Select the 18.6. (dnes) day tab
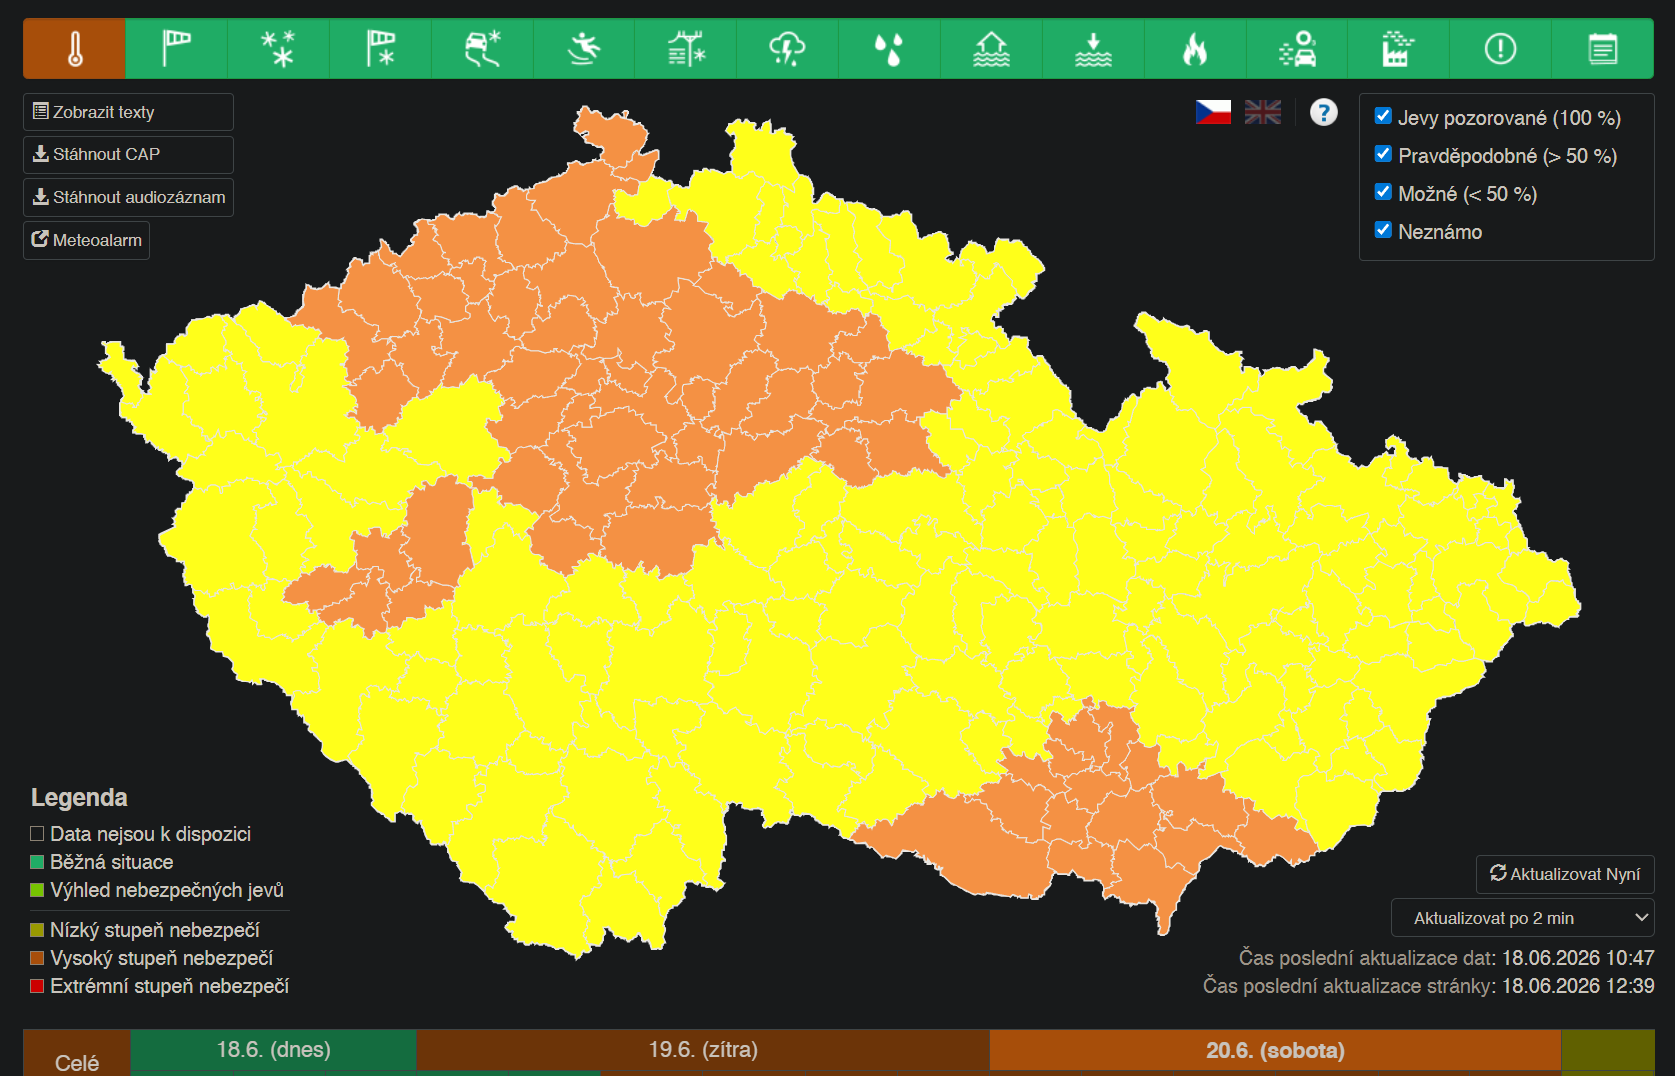This screenshot has width=1675, height=1076. point(273,1050)
